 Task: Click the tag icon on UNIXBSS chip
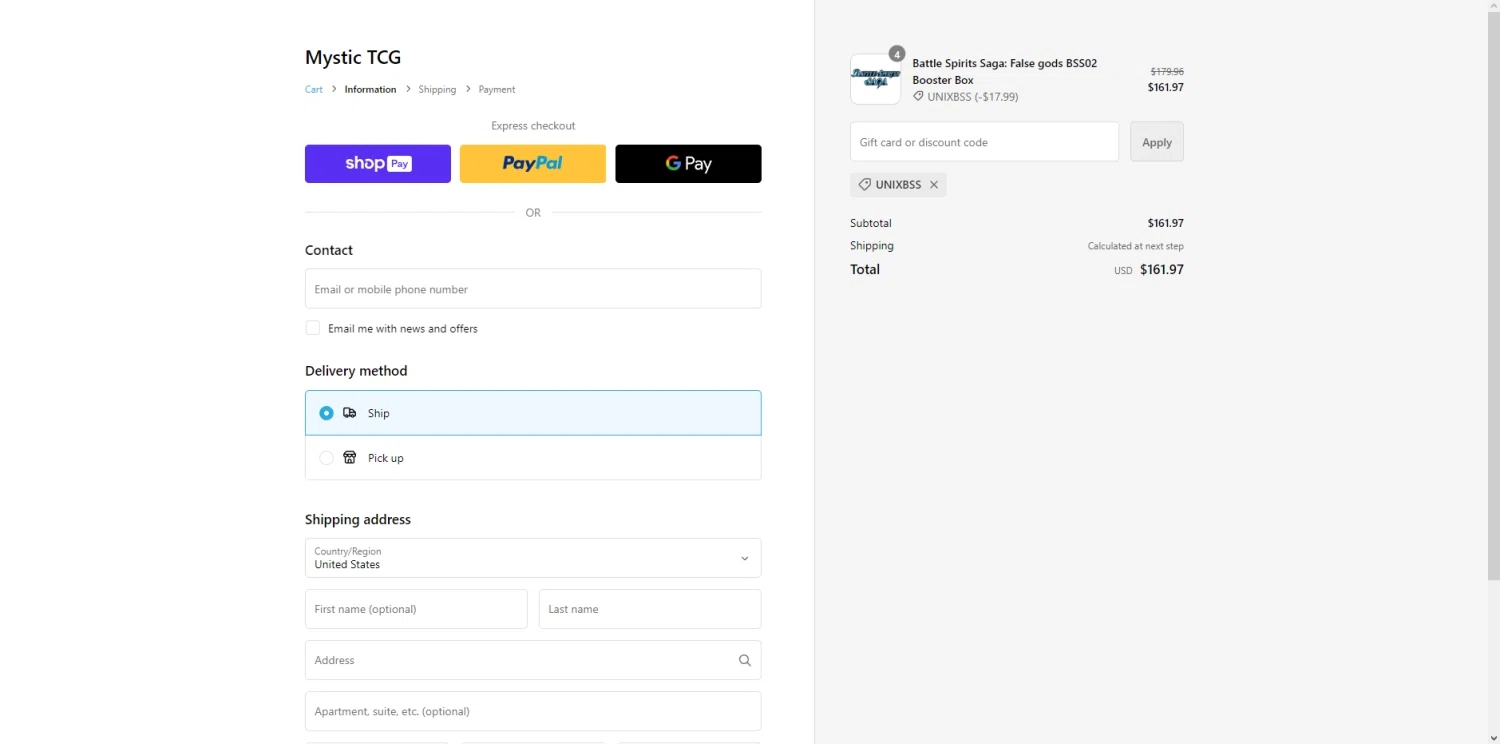(865, 185)
